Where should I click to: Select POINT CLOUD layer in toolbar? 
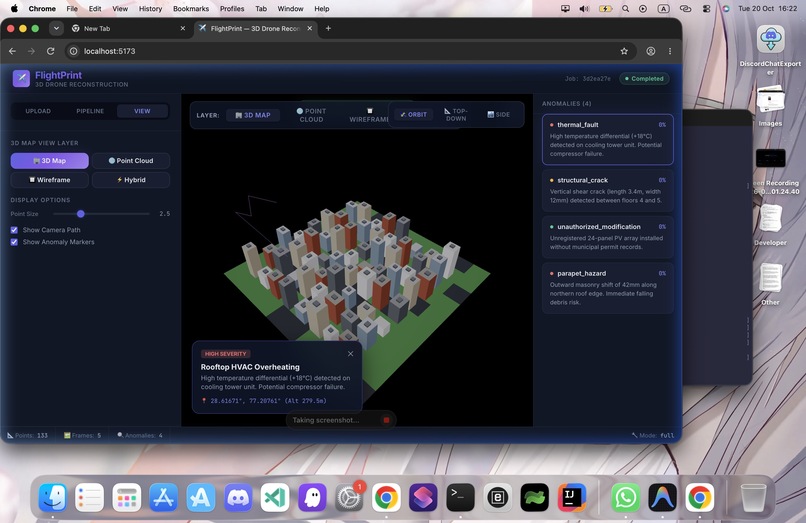pos(311,115)
